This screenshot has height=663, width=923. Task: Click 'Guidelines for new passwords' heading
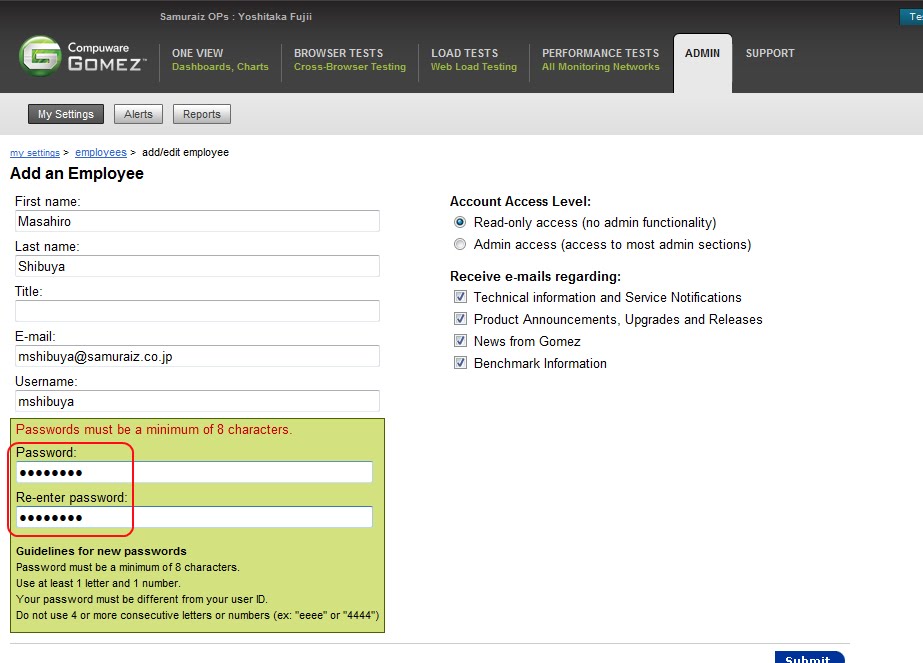101,551
